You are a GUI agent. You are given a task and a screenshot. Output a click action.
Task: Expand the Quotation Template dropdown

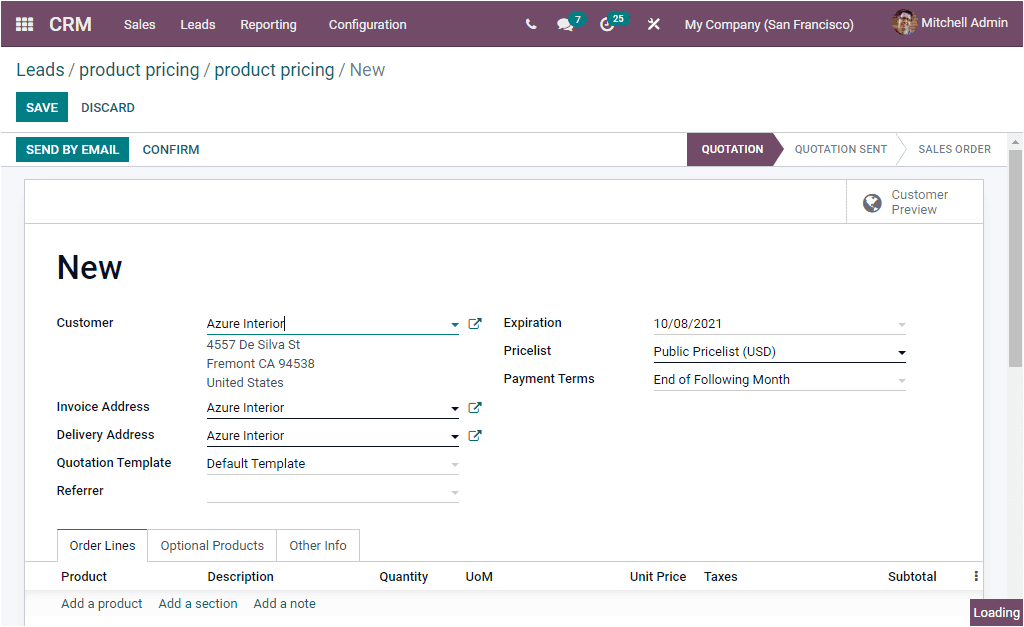(x=455, y=463)
